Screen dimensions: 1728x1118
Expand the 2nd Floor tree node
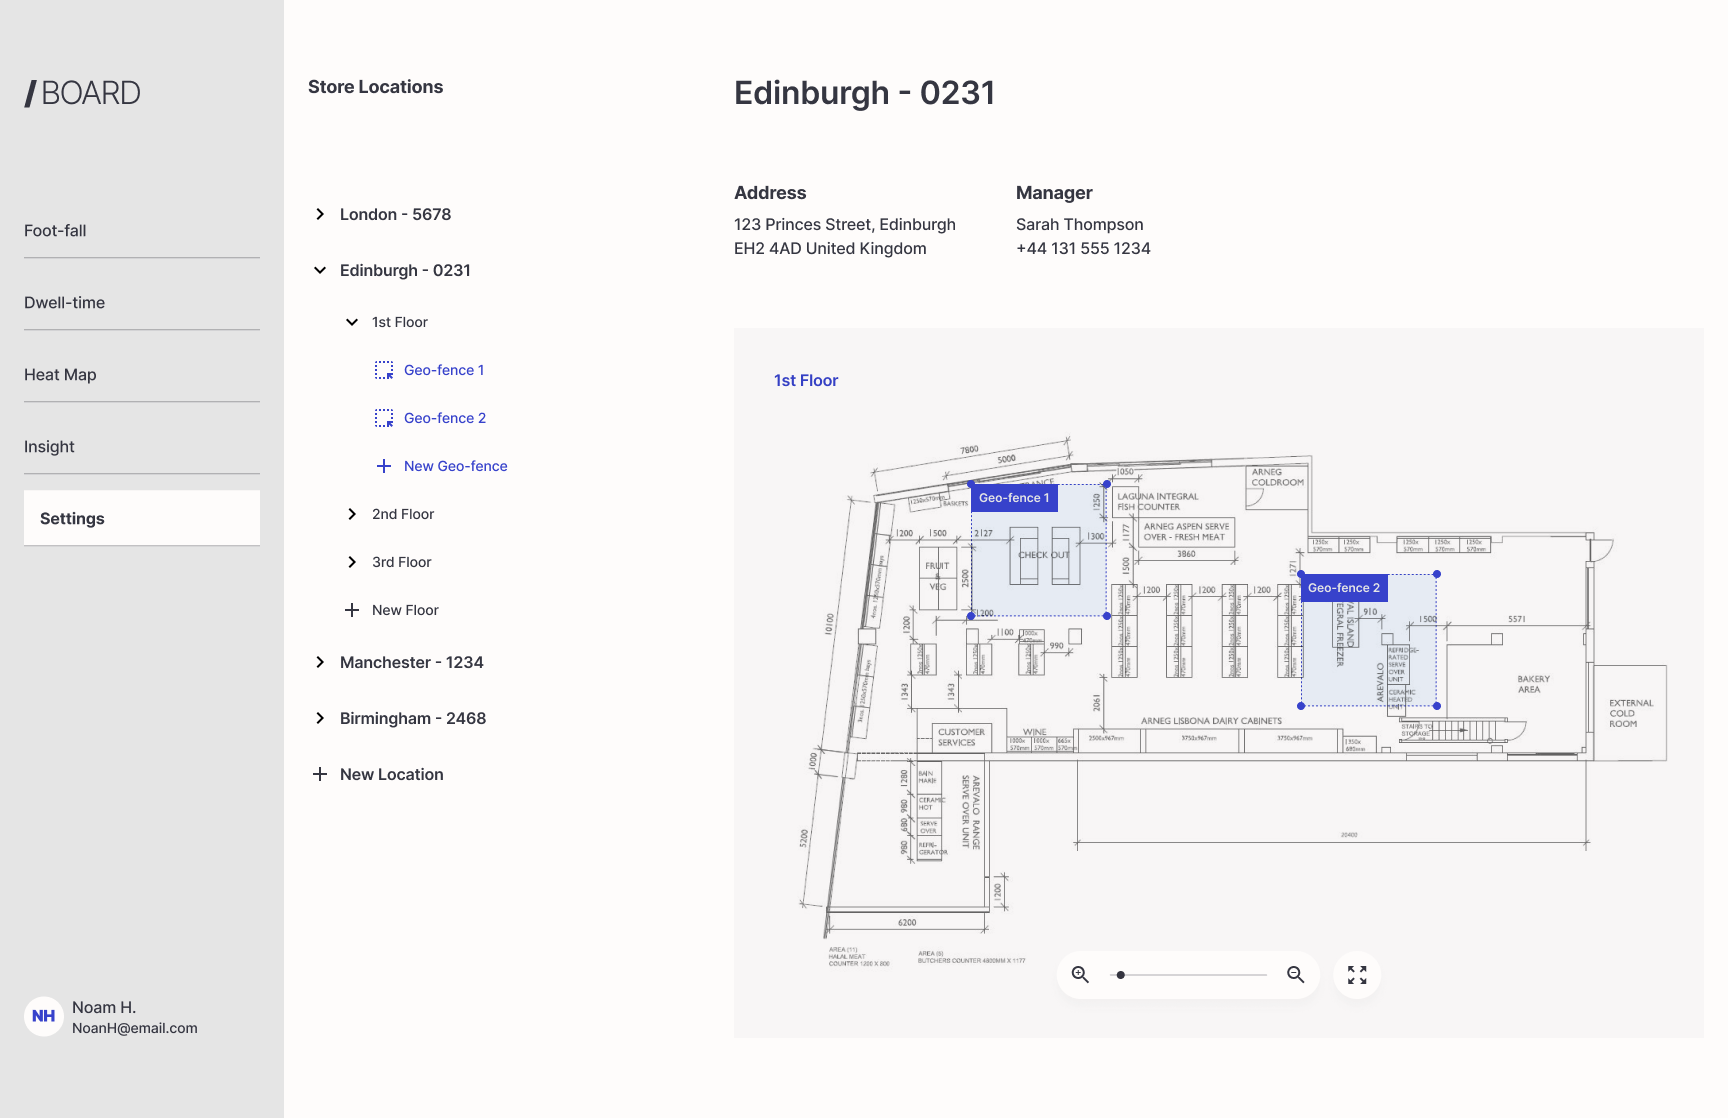(352, 514)
